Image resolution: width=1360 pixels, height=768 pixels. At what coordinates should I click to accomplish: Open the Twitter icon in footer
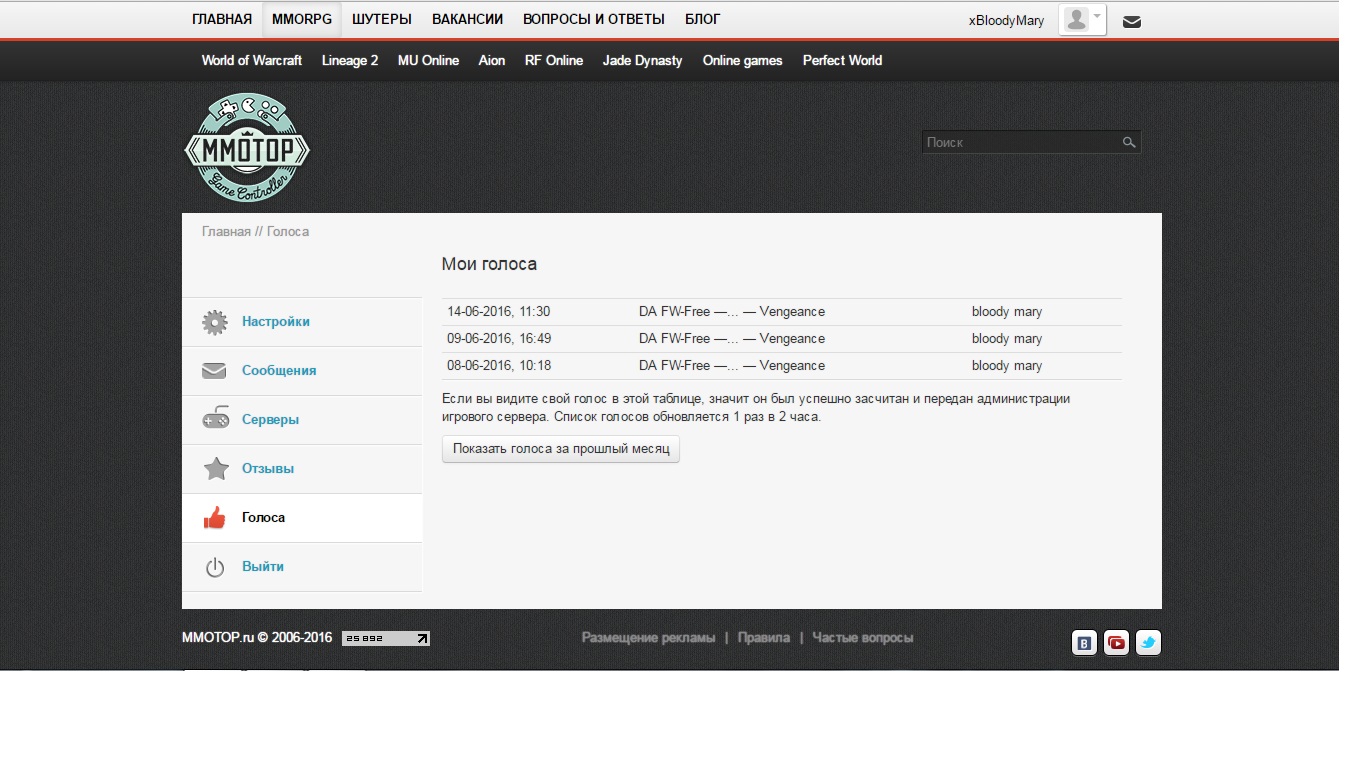pyautogui.click(x=1148, y=643)
